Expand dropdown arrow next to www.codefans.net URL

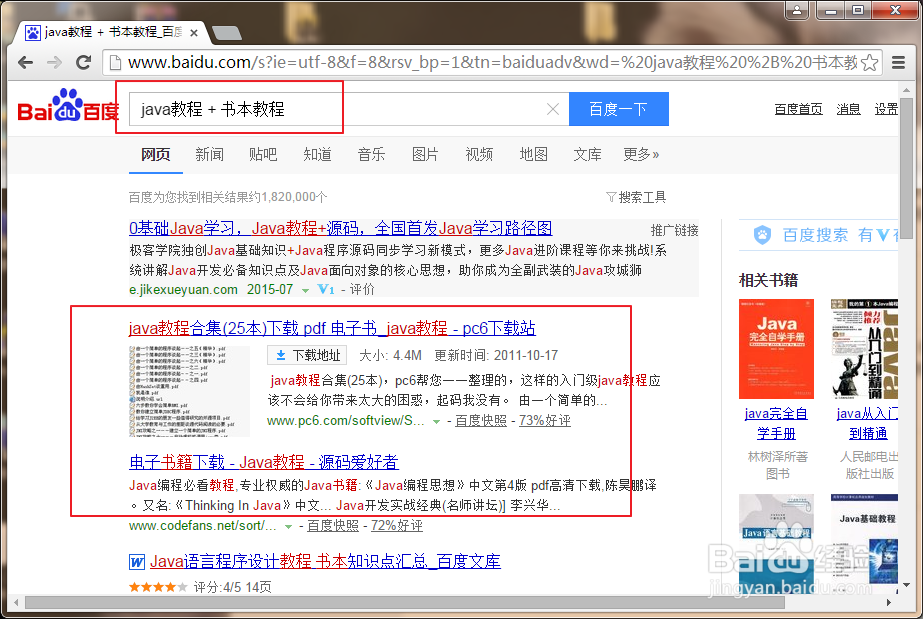coord(288,527)
